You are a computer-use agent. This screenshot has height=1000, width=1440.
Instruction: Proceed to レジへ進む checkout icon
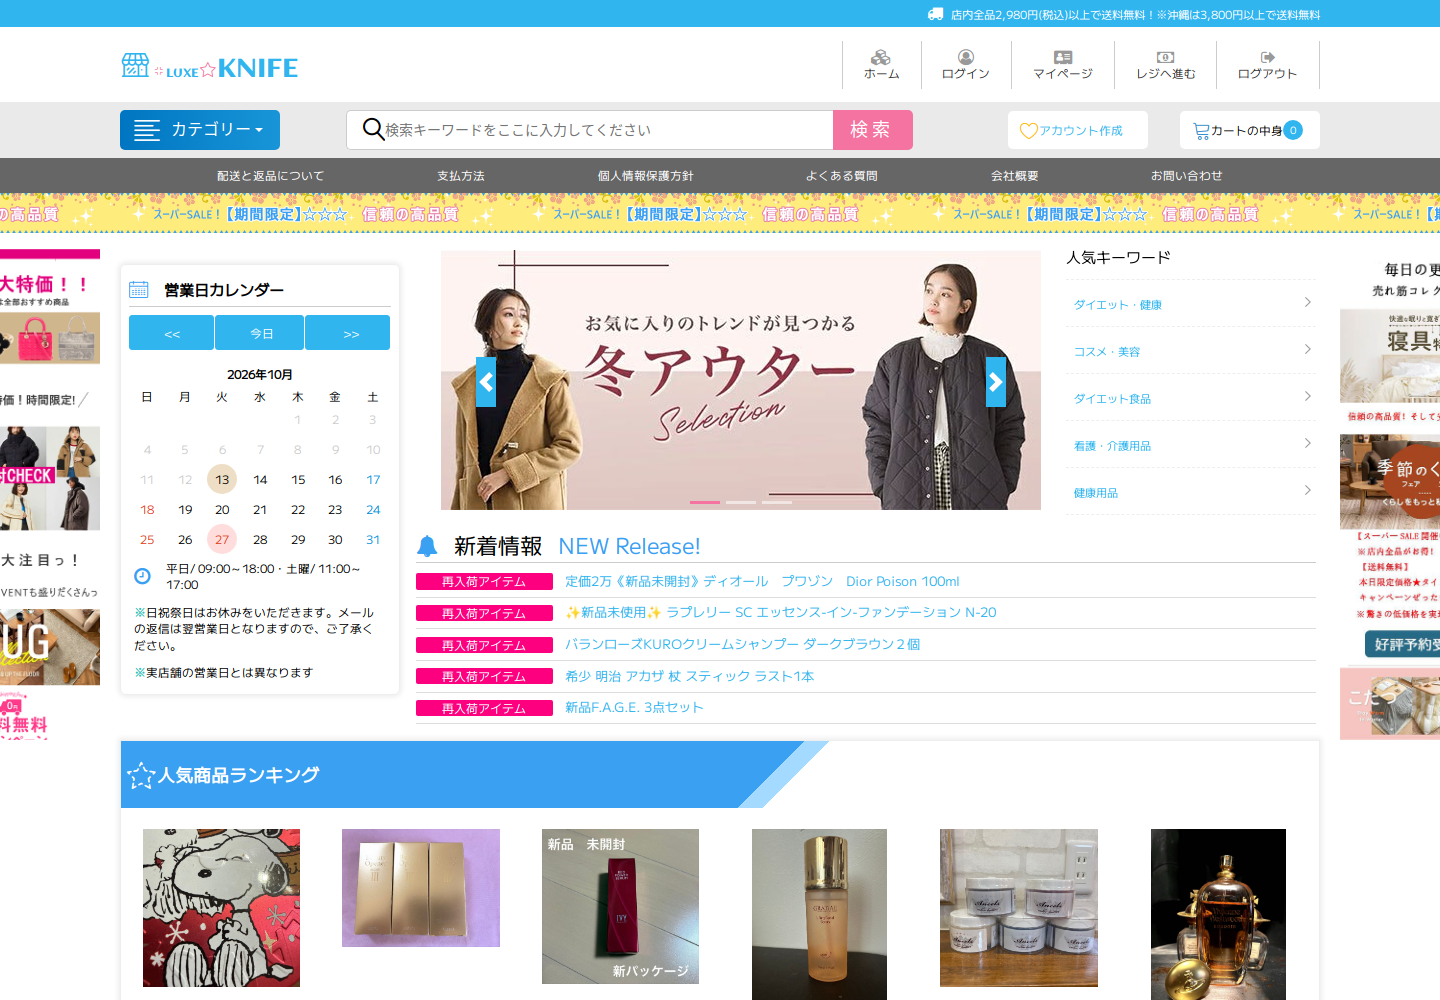[1165, 57]
